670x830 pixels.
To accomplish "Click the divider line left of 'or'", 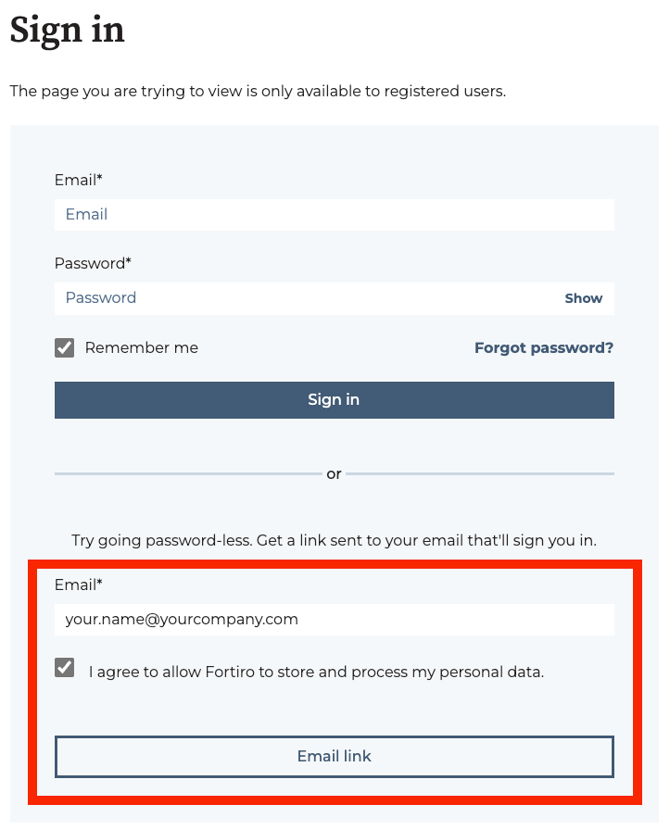I will click(x=185, y=474).
